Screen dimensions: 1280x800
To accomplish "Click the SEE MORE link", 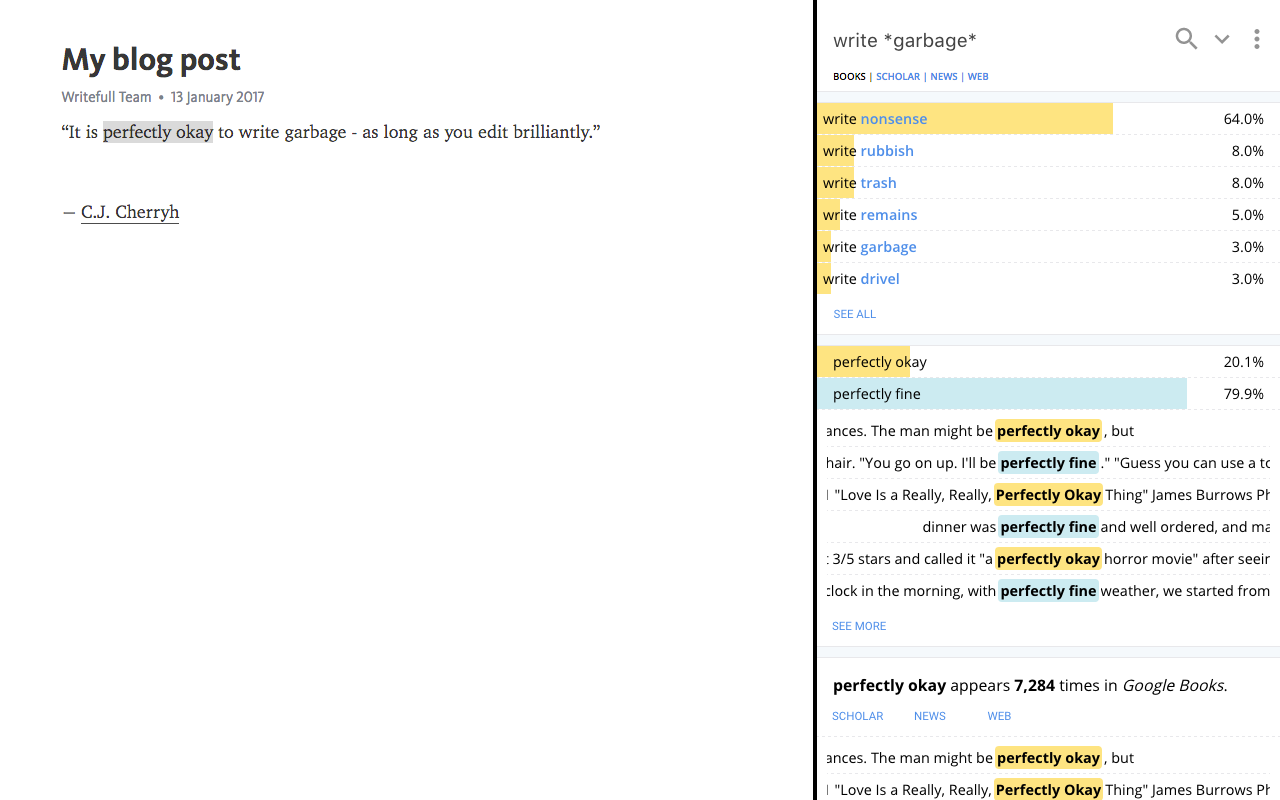I will (859, 626).
